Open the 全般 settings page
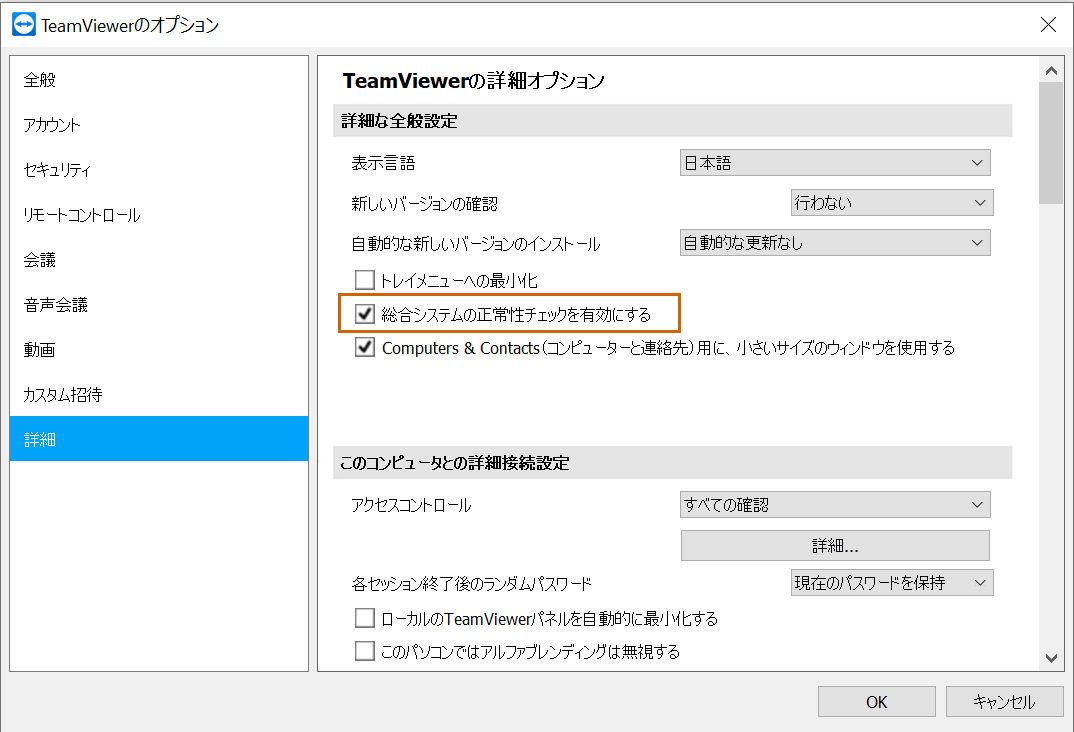This screenshot has width=1074, height=732. pyautogui.click(x=159, y=79)
